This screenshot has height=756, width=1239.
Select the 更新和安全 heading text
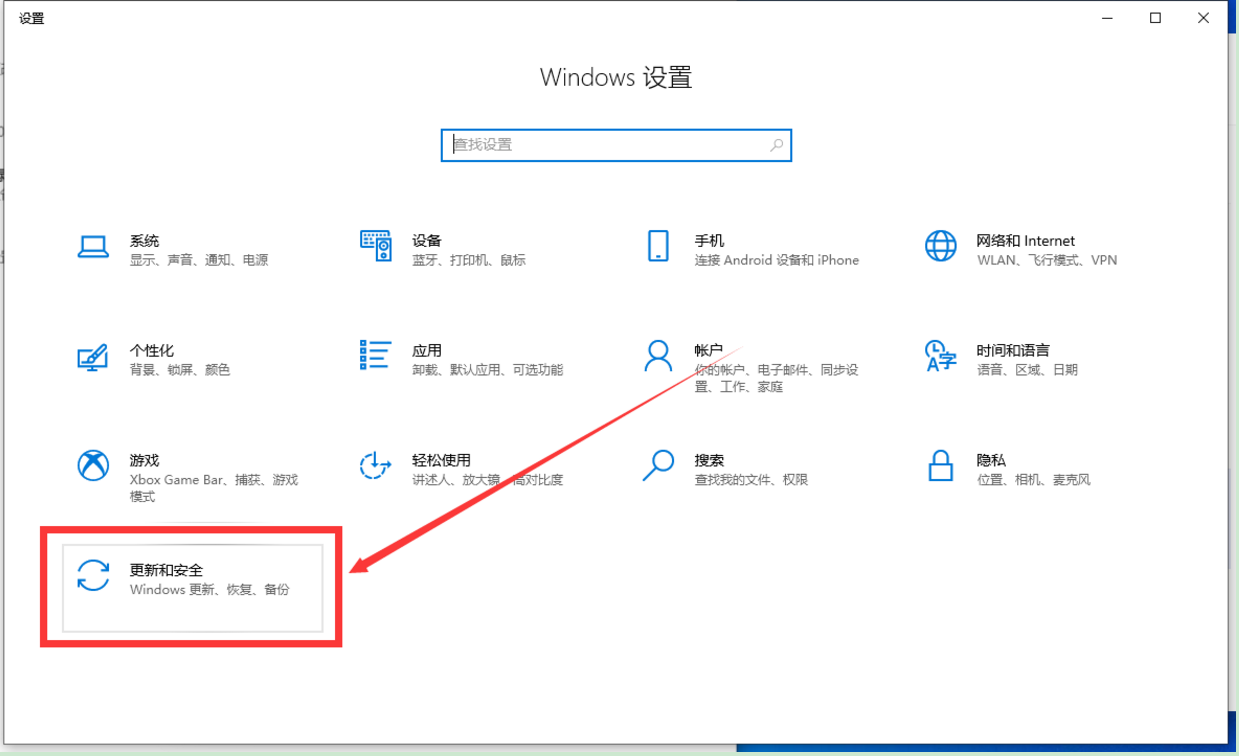click(166, 570)
